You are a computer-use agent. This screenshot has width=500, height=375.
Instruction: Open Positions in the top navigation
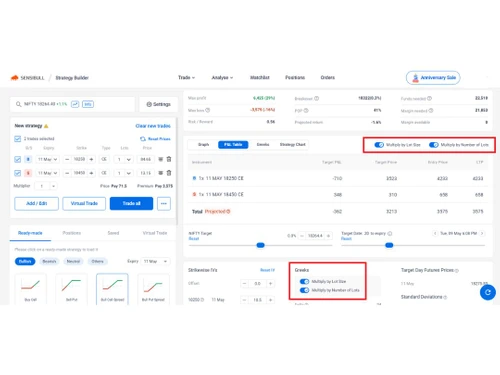[x=295, y=78]
